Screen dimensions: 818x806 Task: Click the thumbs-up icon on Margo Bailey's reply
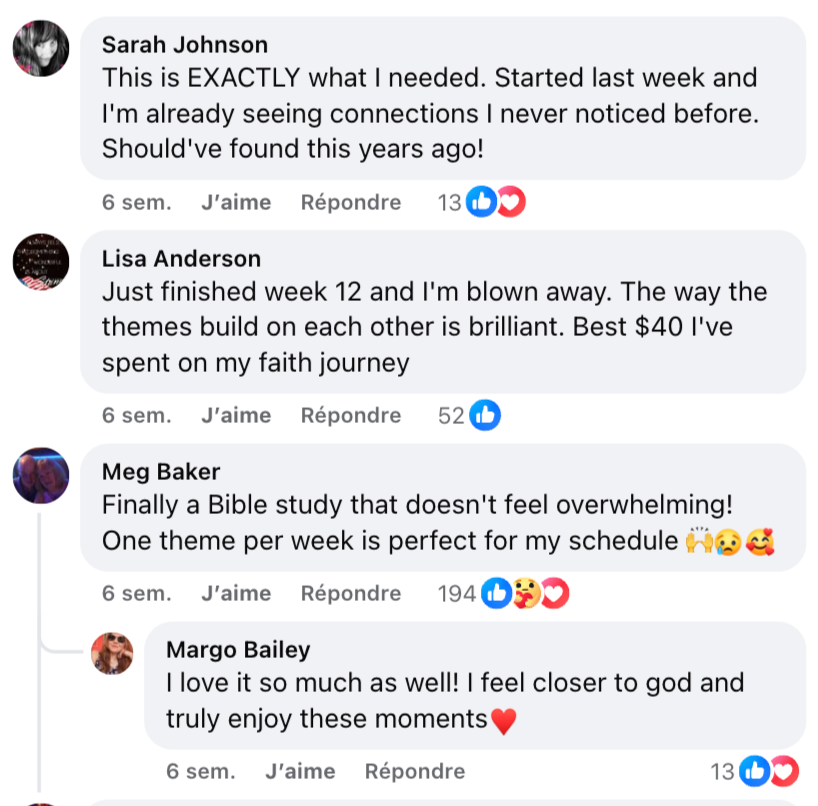coord(753,771)
